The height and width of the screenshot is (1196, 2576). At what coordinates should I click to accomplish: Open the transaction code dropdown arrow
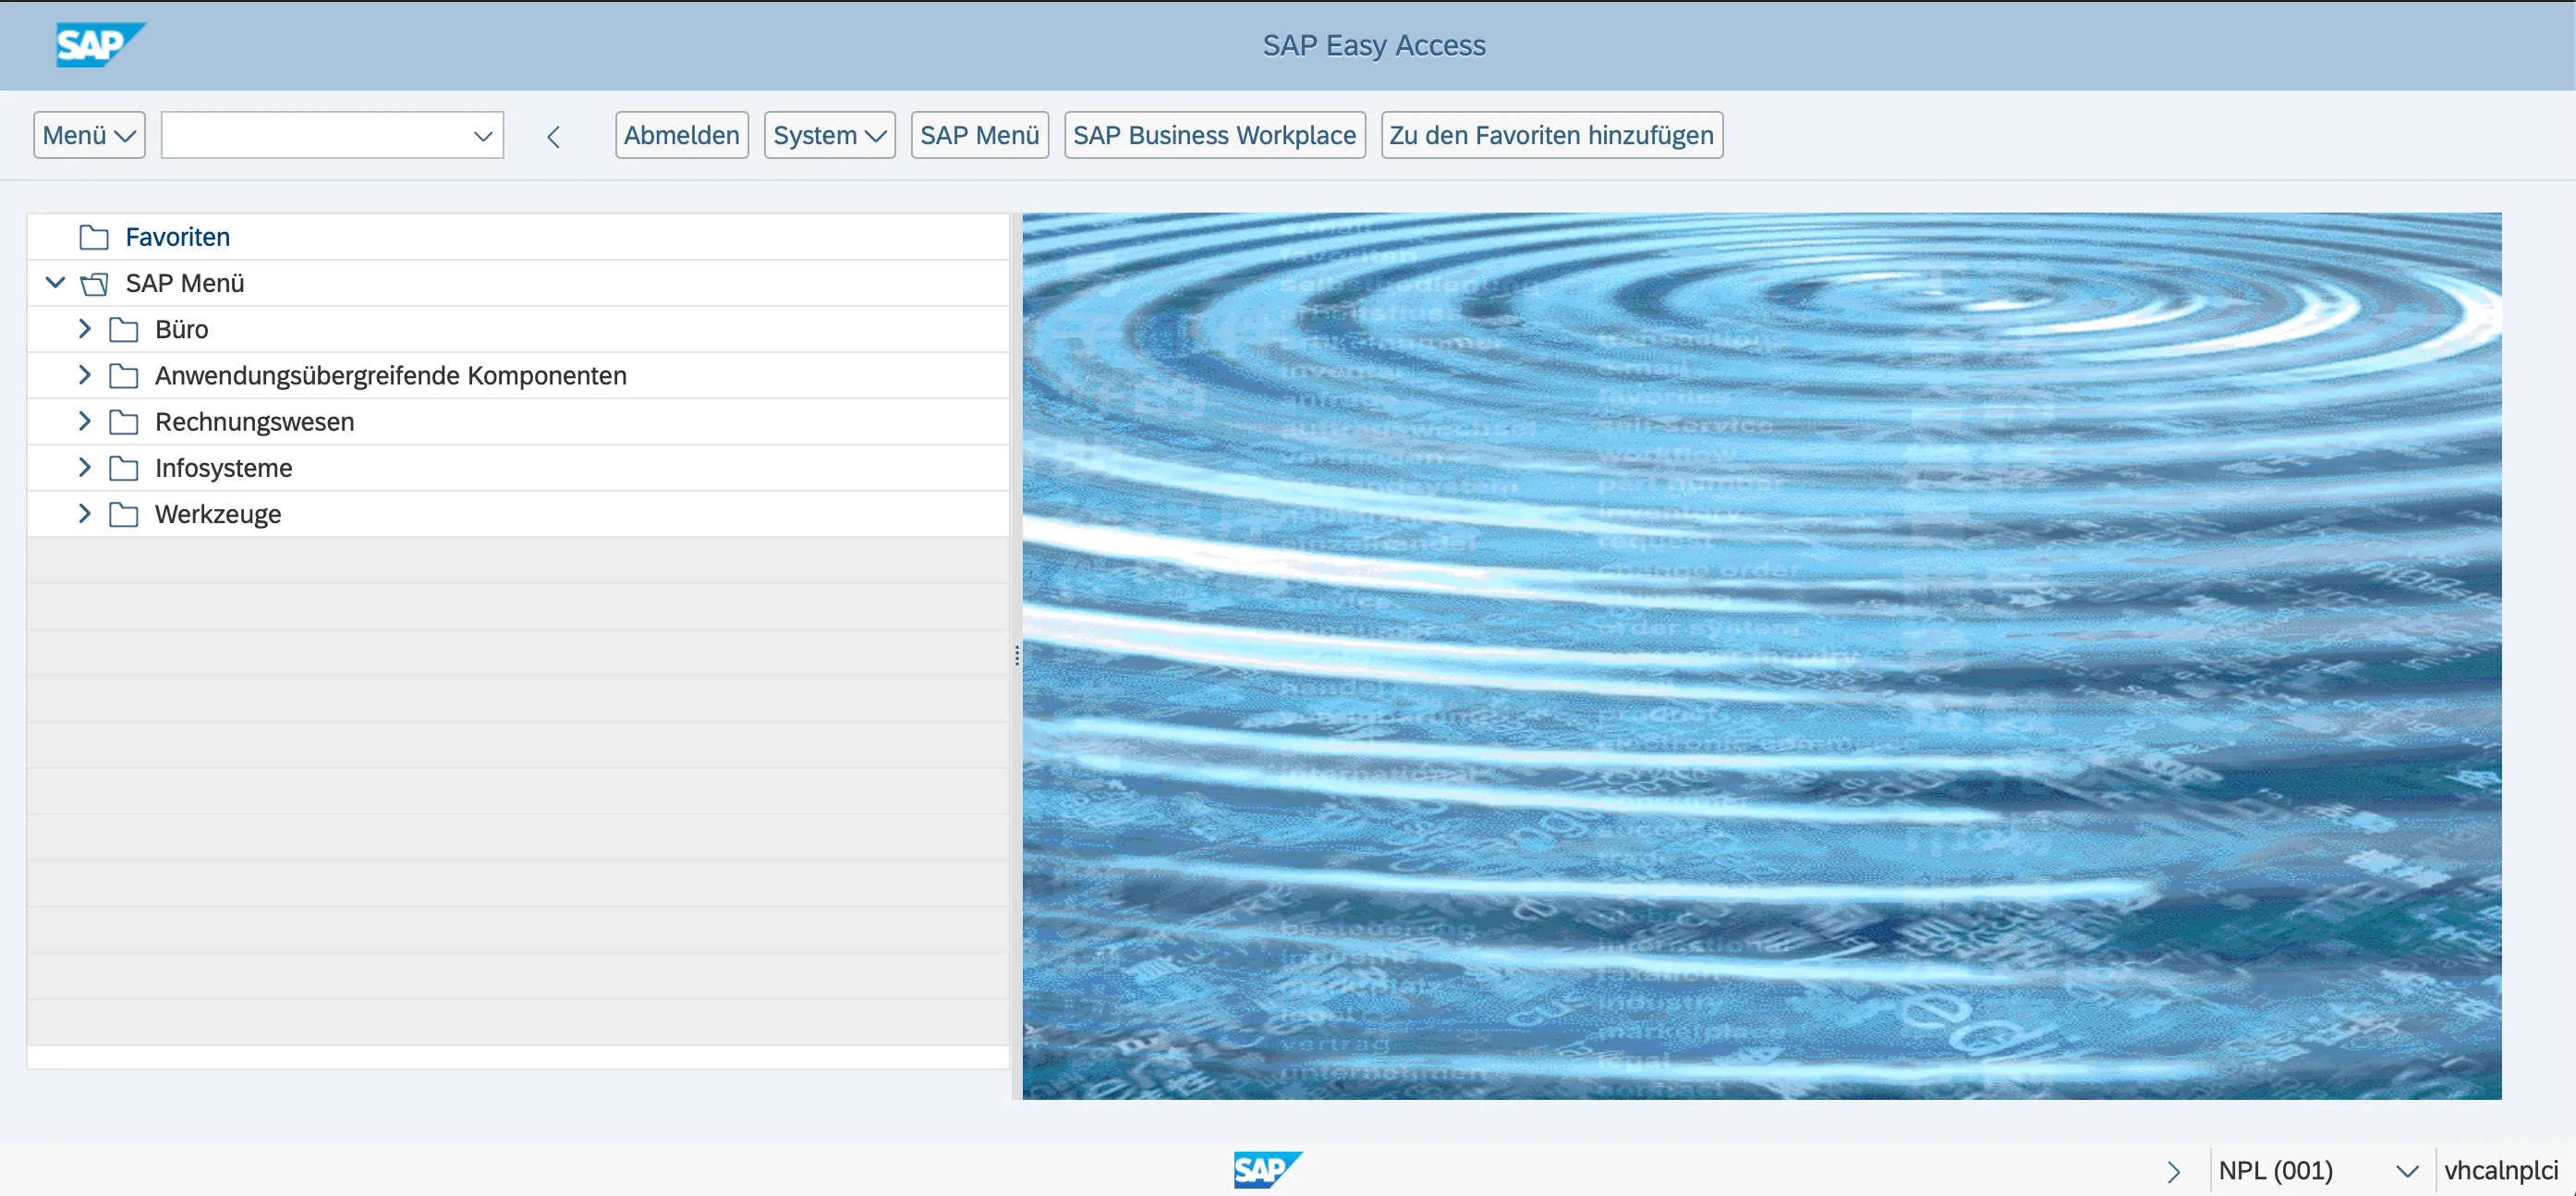click(x=483, y=136)
